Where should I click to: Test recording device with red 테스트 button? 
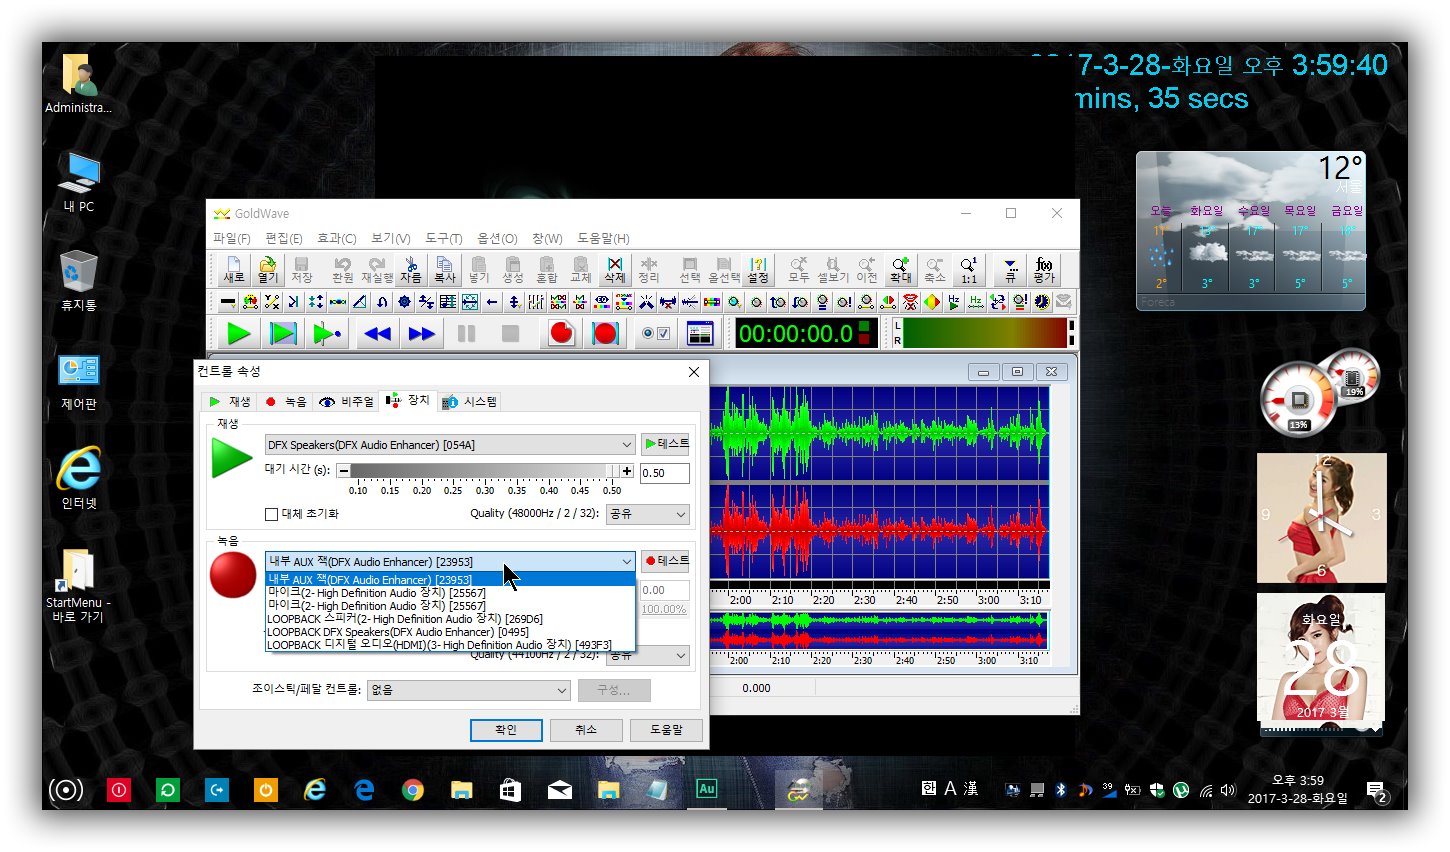tap(665, 560)
